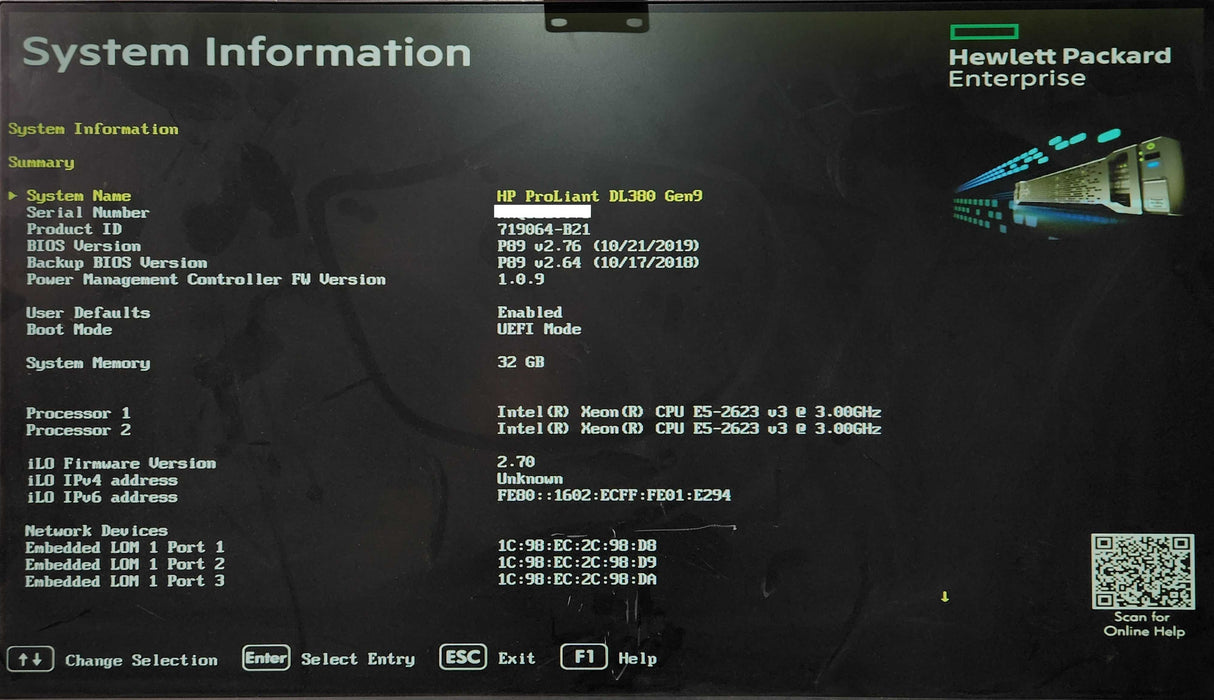
Task: Click the iLO Firmware Version label
Action: coord(121,463)
